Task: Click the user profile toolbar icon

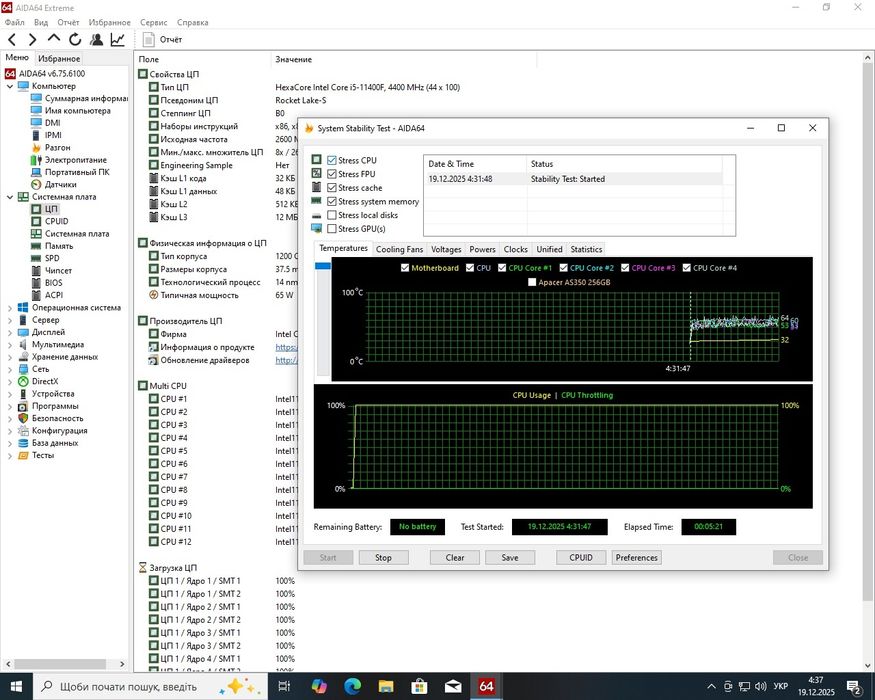Action: [97, 40]
